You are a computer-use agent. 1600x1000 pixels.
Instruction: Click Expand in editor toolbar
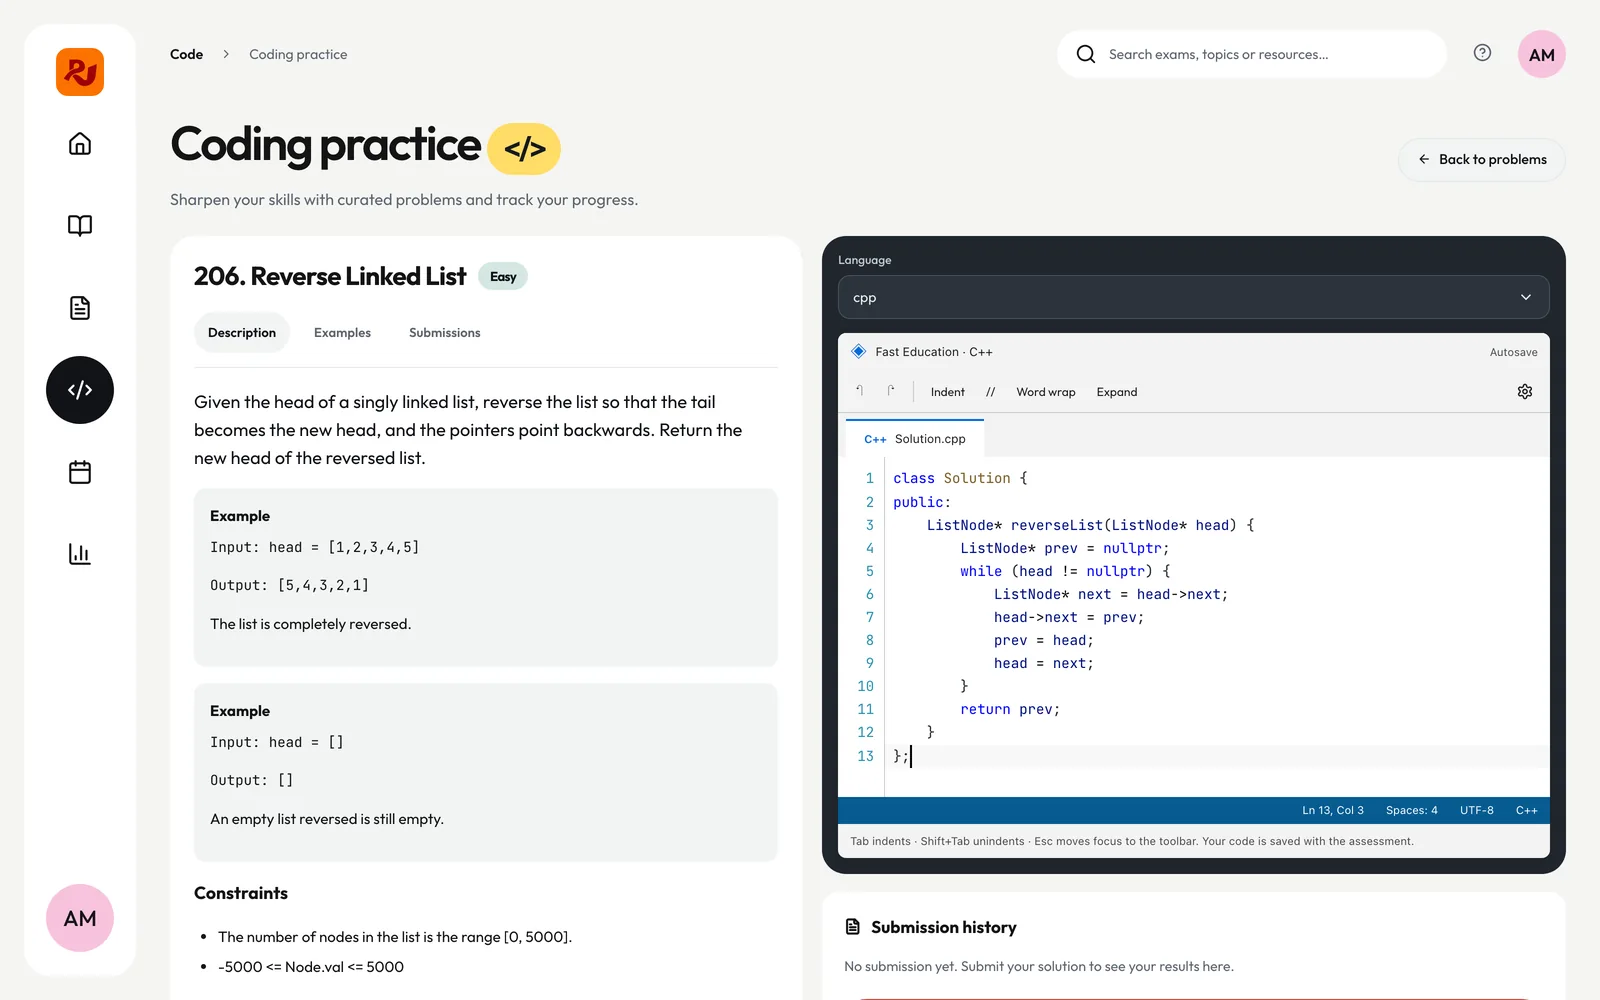(x=1117, y=392)
